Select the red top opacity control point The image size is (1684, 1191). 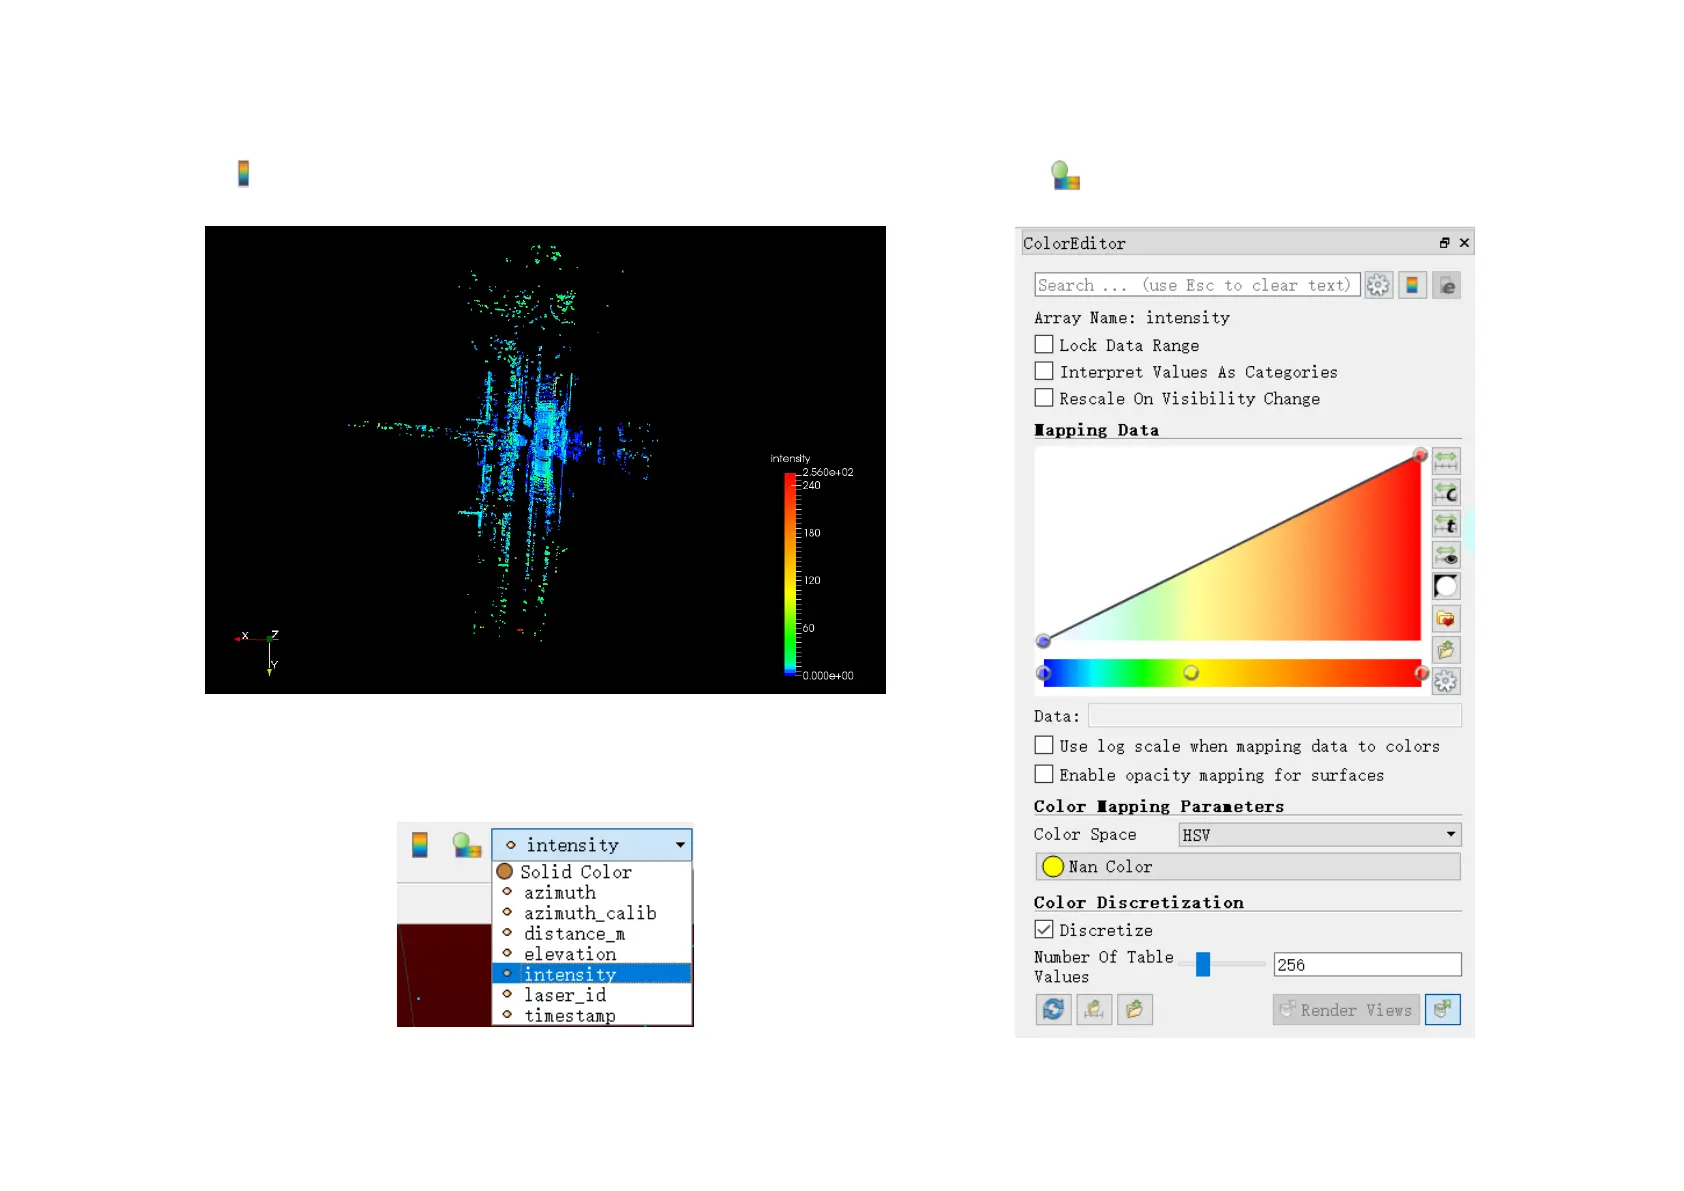tap(1420, 455)
